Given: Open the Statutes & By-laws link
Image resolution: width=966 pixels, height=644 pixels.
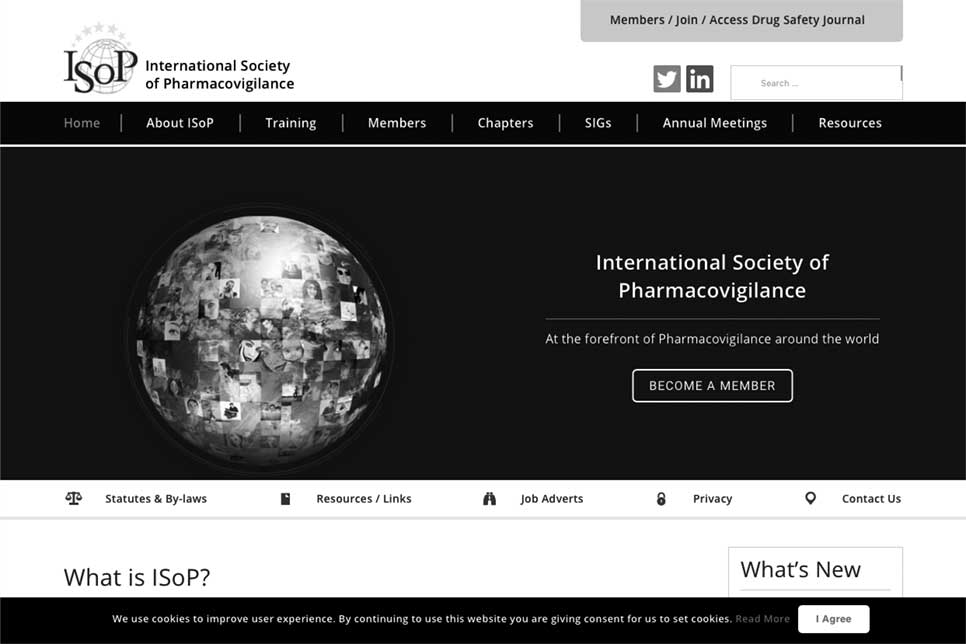Looking at the screenshot, I should click(156, 499).
